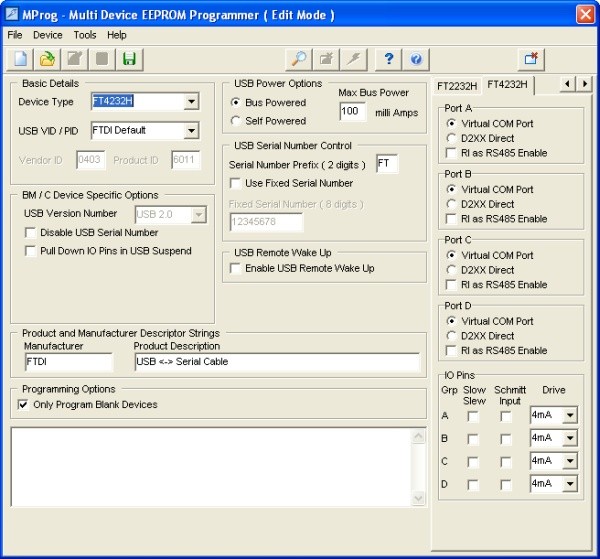Image resolution: width=600 pixels, height=559 pixels.
Task: Click the New blank template icon
Action: (20, 59)
